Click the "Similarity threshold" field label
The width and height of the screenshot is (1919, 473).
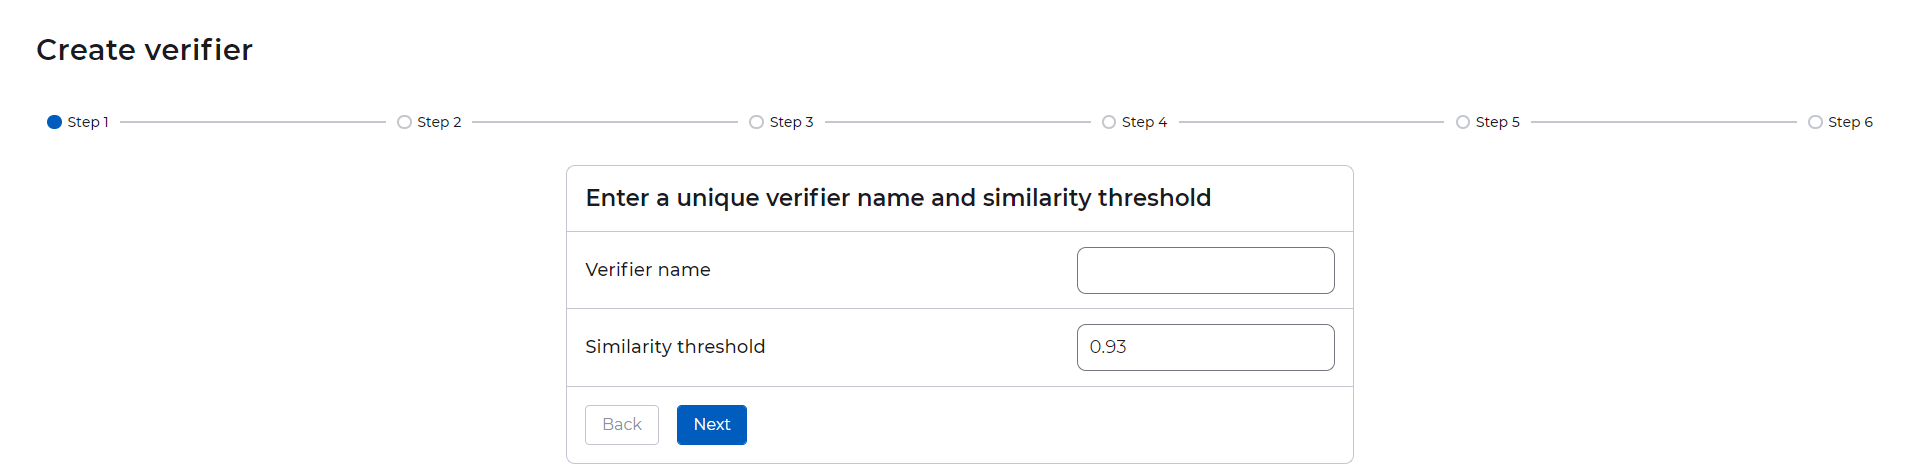coord(675,347)
